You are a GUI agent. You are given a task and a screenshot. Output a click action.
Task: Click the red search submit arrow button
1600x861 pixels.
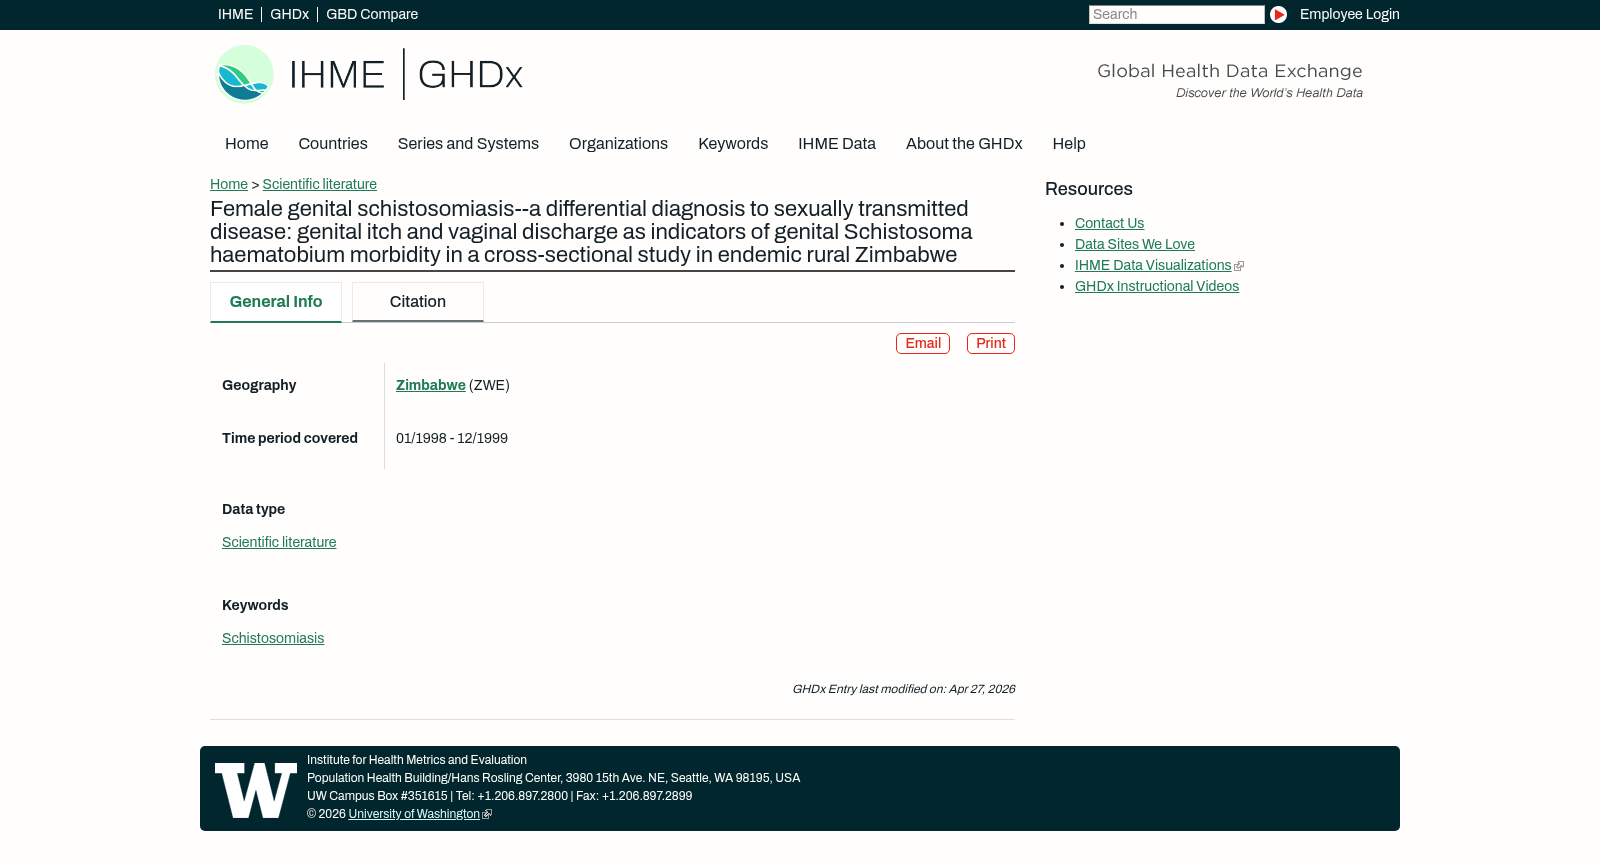pyautogui.click(x=1278, y=15)
